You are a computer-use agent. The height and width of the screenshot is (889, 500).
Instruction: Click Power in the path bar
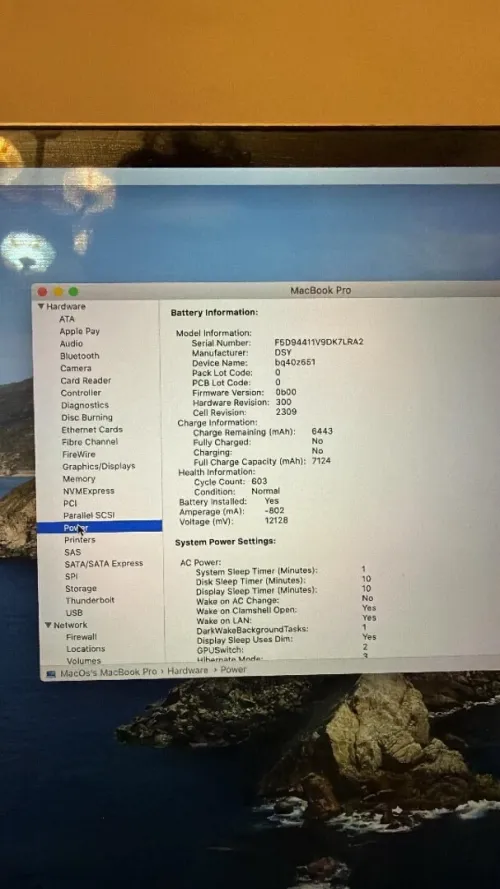[234, 670]
